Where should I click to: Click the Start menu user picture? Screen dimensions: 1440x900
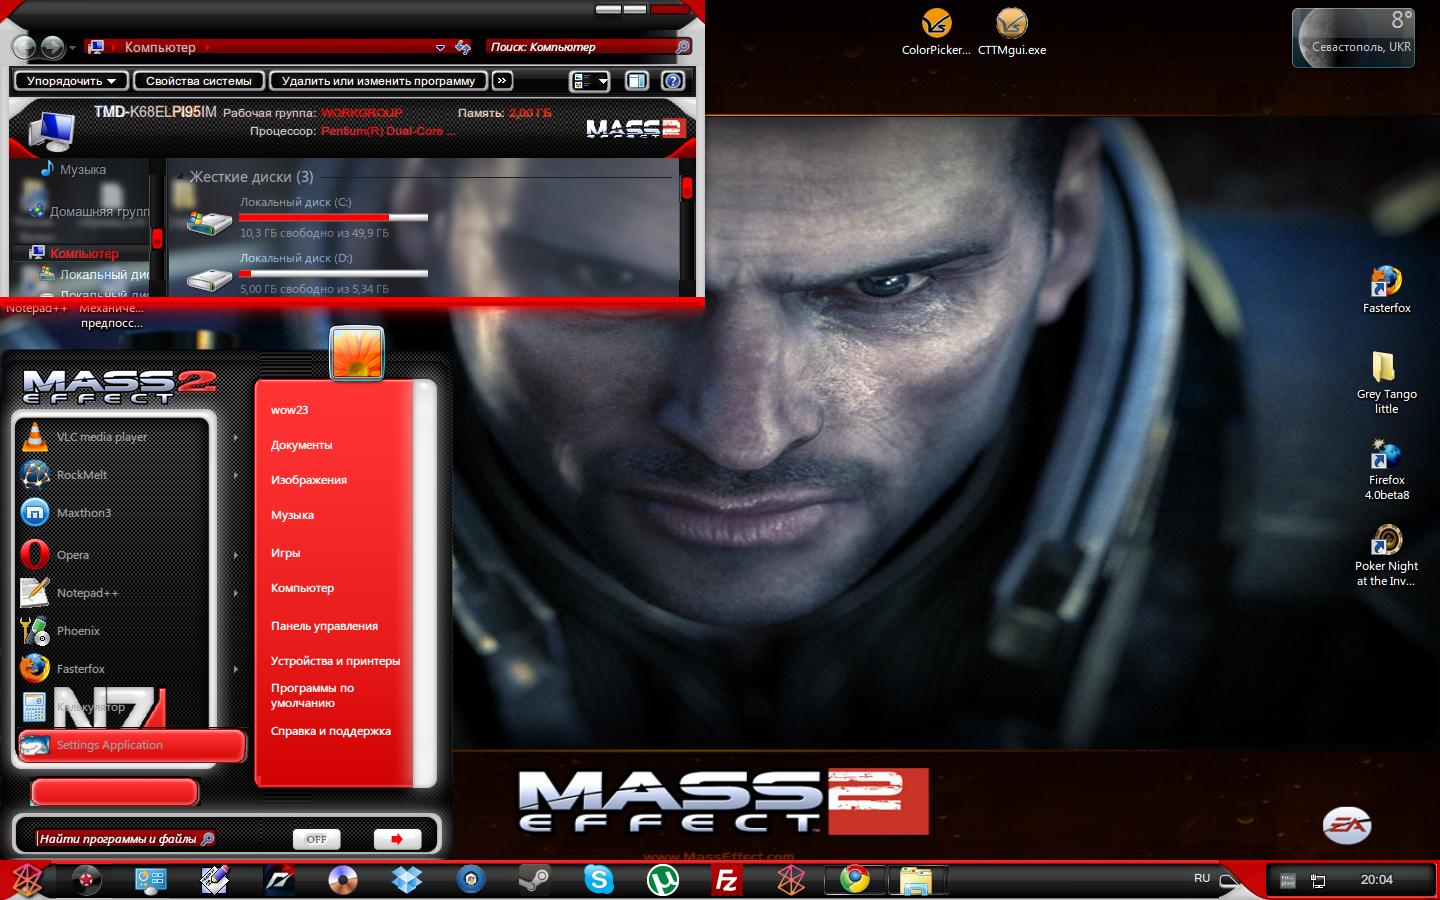pyautogui.click(x=357, y=353)
